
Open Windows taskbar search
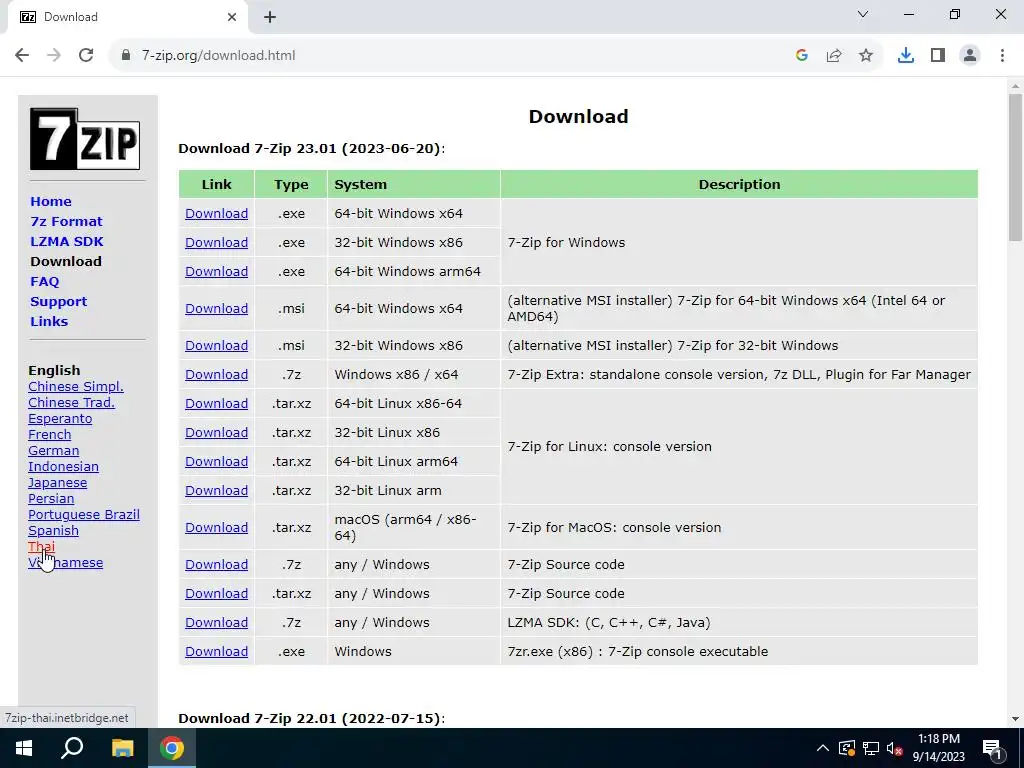point(72,748)
